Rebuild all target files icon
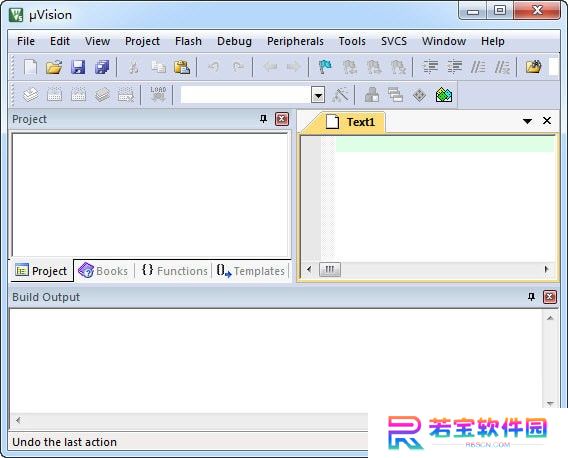This screenshot has height=458, width=568. click(x=79, y=95)
